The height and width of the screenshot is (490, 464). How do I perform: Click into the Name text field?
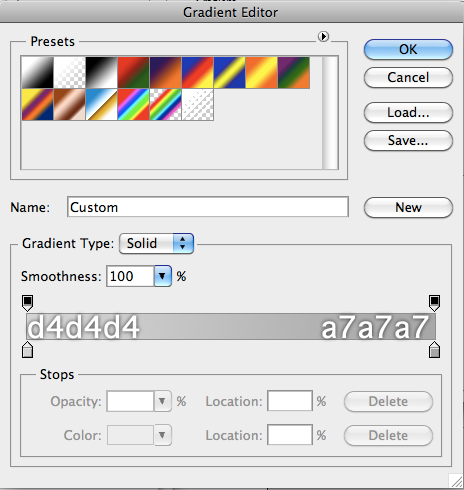pyautogui.click(x=208, y=207)
